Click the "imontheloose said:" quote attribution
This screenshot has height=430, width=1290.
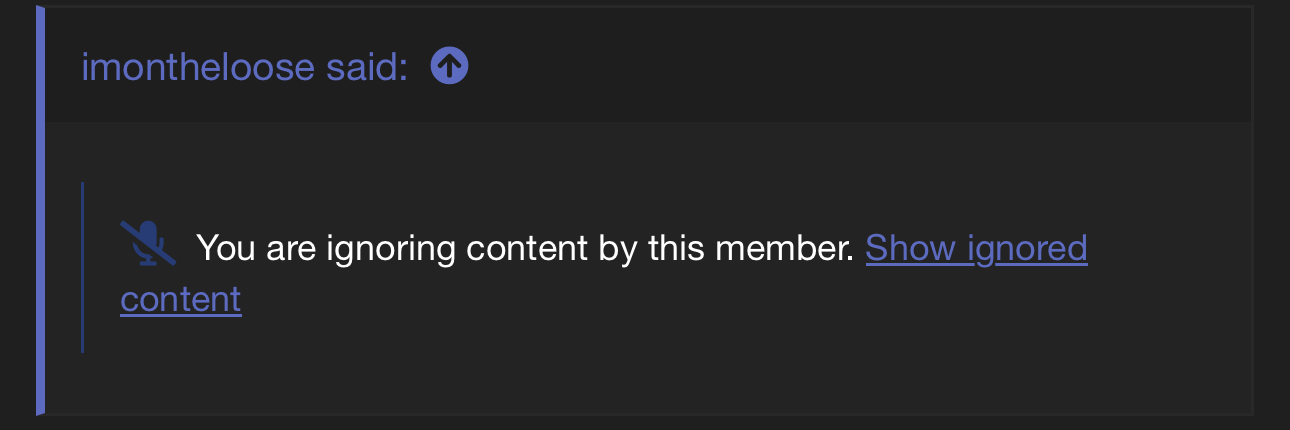pyautogui.click(x=244, y=68)
